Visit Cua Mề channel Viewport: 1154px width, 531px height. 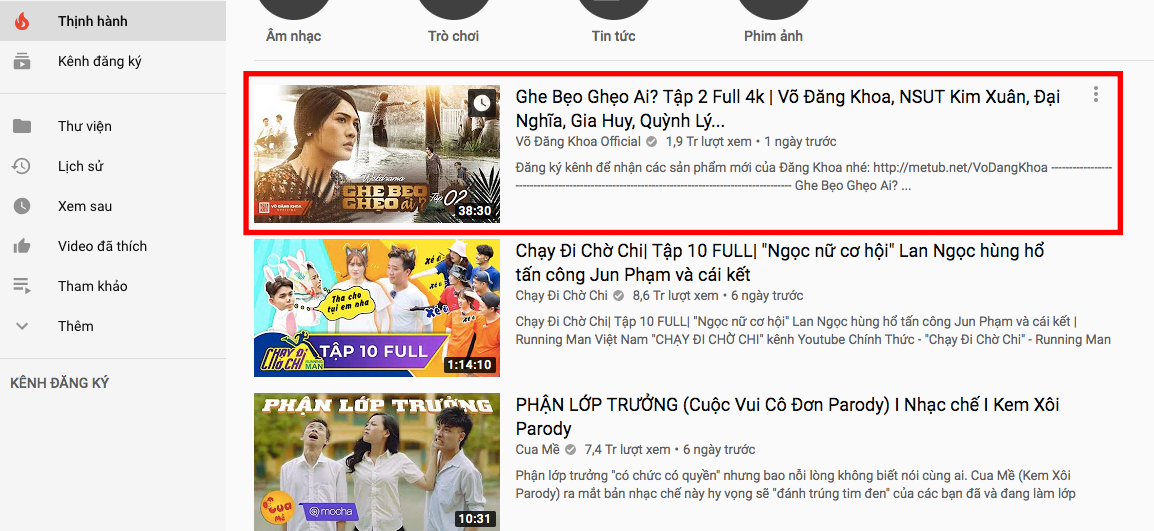(x=537, y=449)
